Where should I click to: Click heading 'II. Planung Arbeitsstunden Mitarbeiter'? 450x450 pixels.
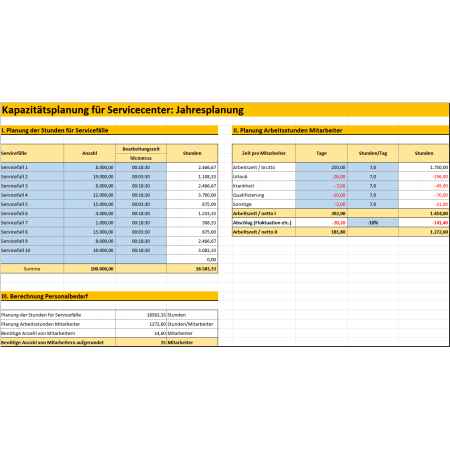[288, 130]
